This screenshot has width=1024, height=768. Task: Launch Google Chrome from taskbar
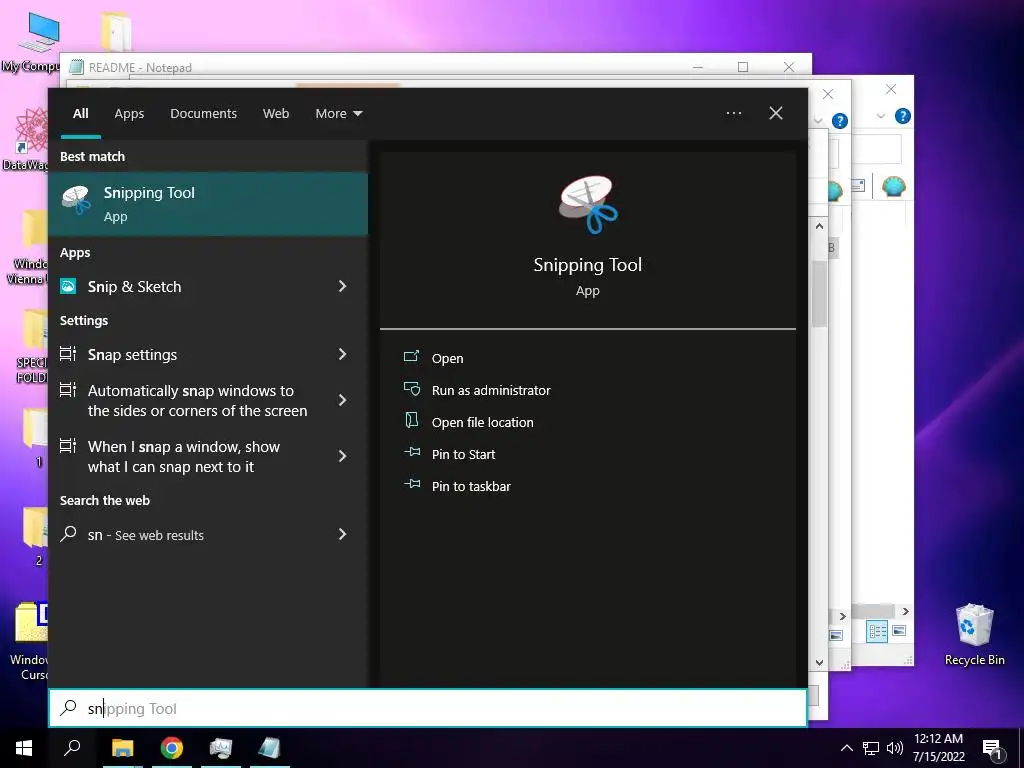tap(172, 748)
